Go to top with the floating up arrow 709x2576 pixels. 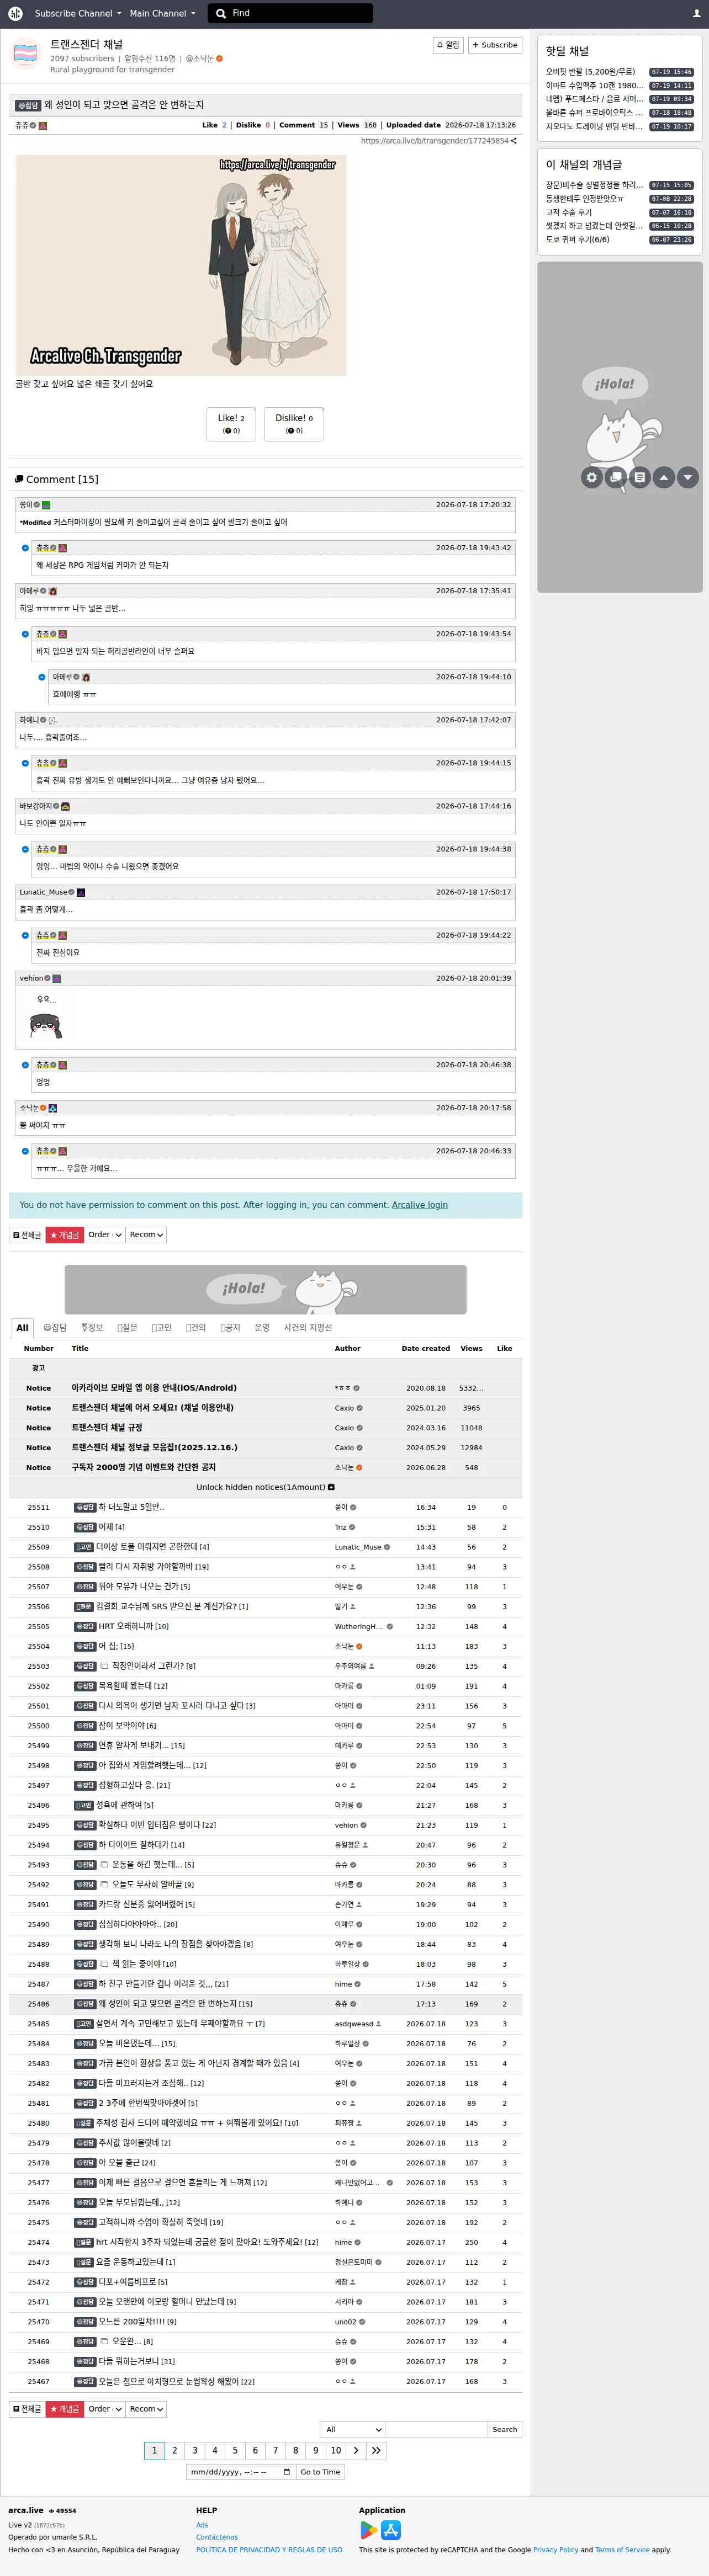pyautogui.click(x=664, y=477)
